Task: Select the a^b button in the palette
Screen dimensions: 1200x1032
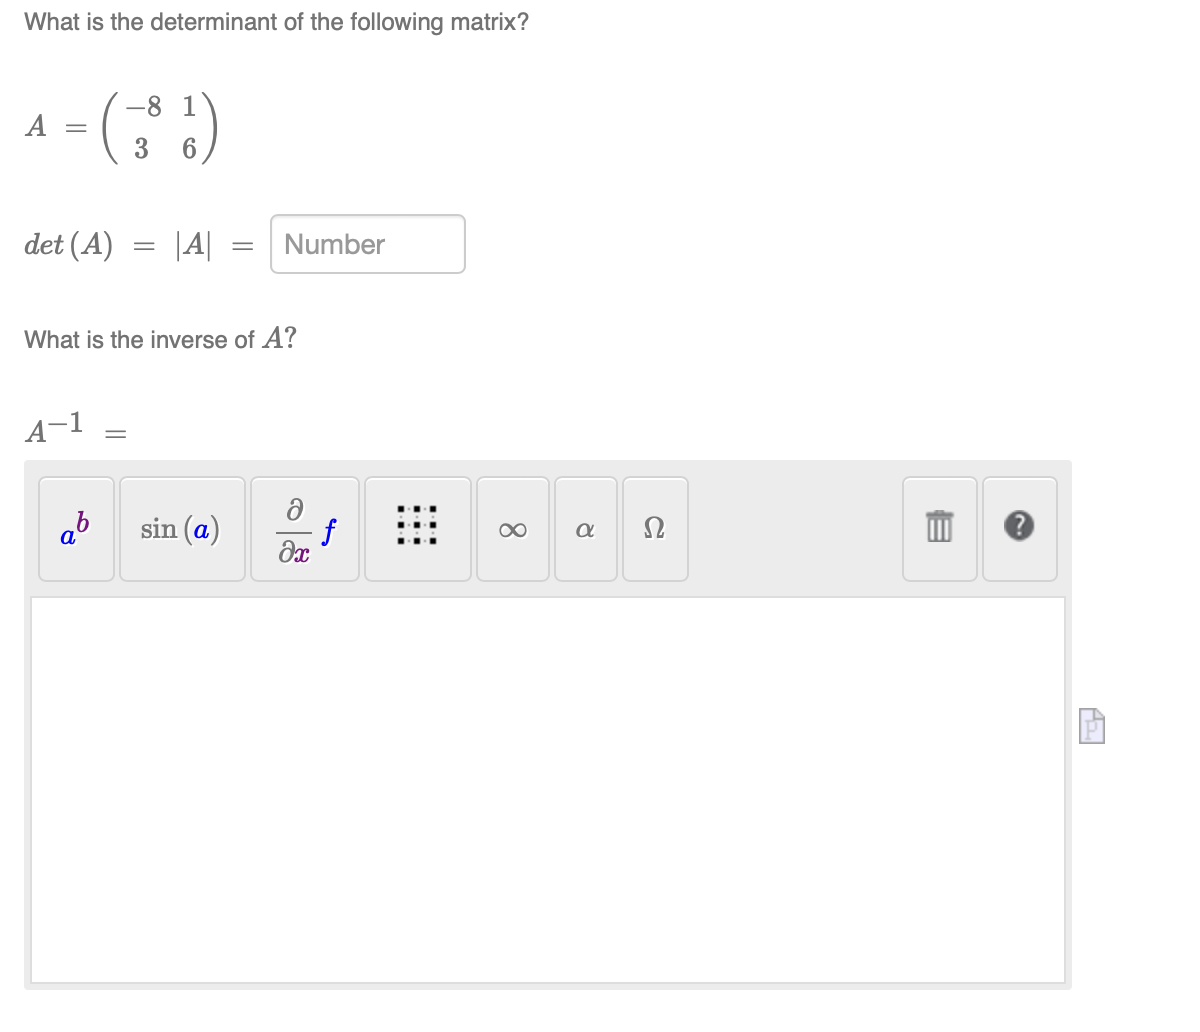Action: coord(76,529)
